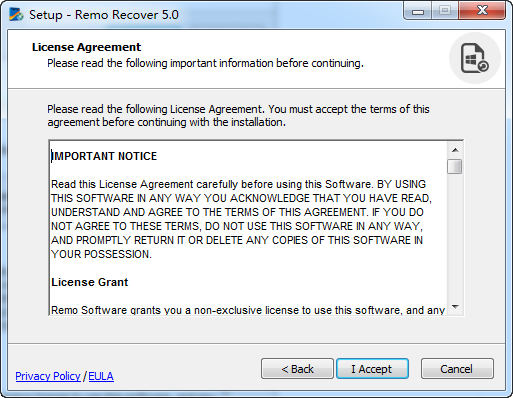Click the license scrollbar up arrow
Viewport: 513px width, 398px height.
(455, 150)
